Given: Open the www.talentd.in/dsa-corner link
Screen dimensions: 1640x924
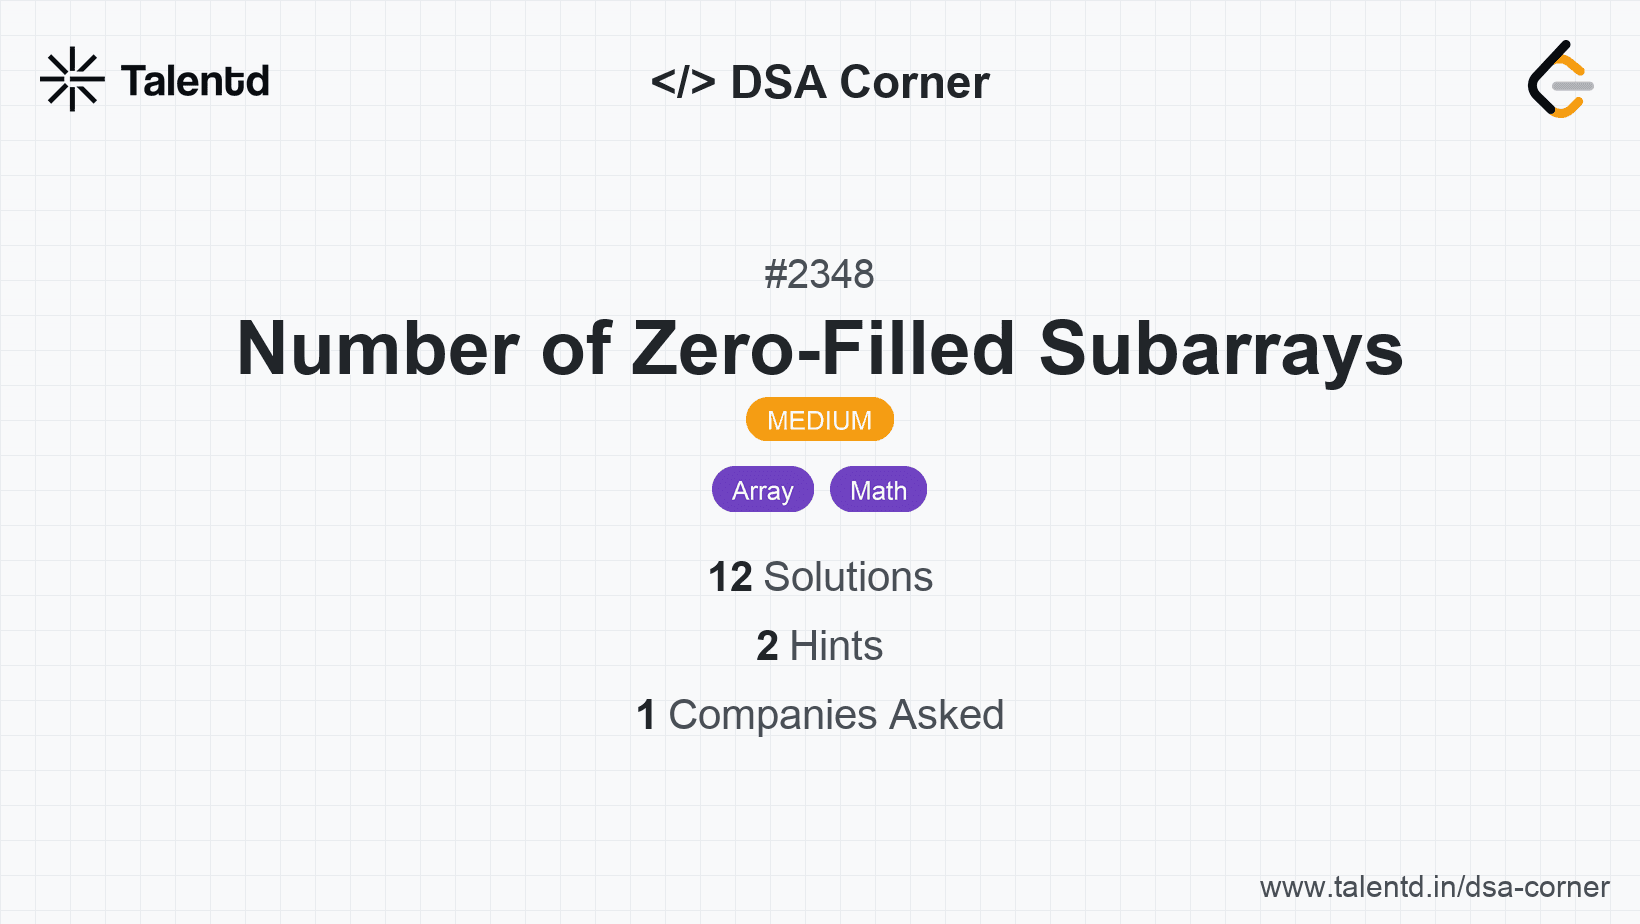Looking at the screenshot, I should tap(1434, 887).
